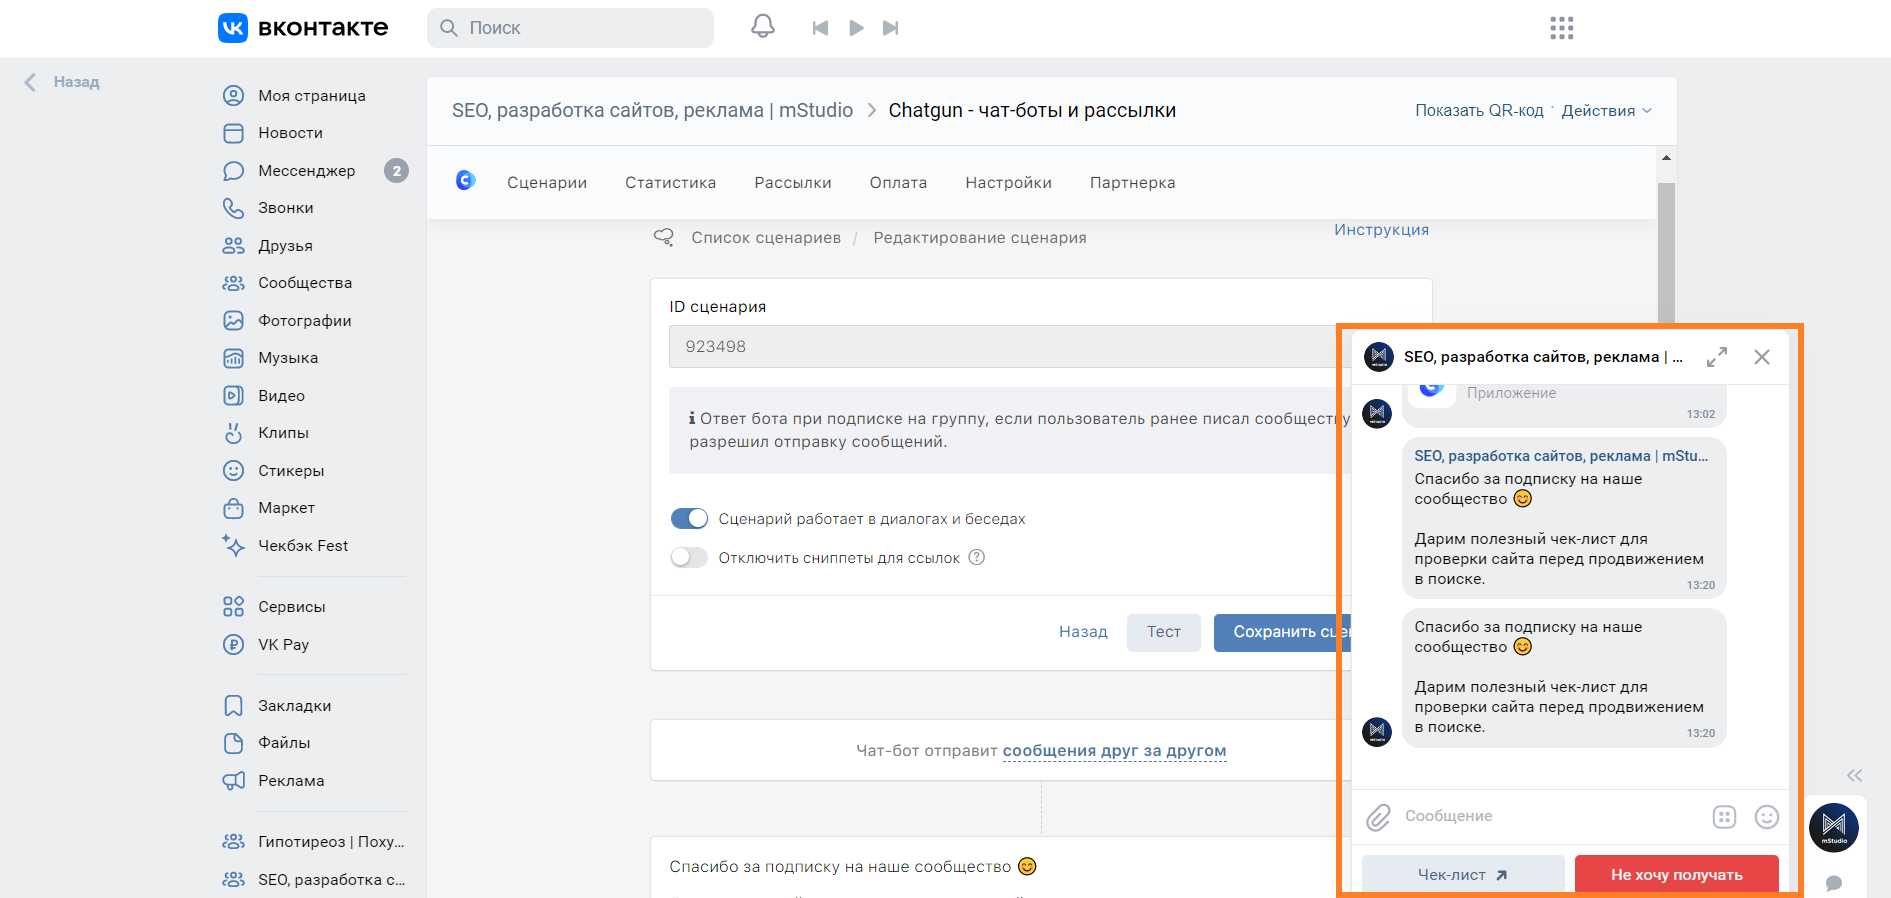
Task: Open the Новости feed icon
Action: (233, 133)
